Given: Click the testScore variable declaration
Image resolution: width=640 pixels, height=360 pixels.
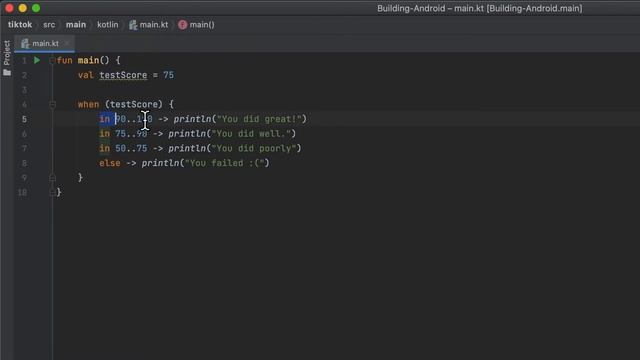Looking at the screenshot, I should 123,75.
